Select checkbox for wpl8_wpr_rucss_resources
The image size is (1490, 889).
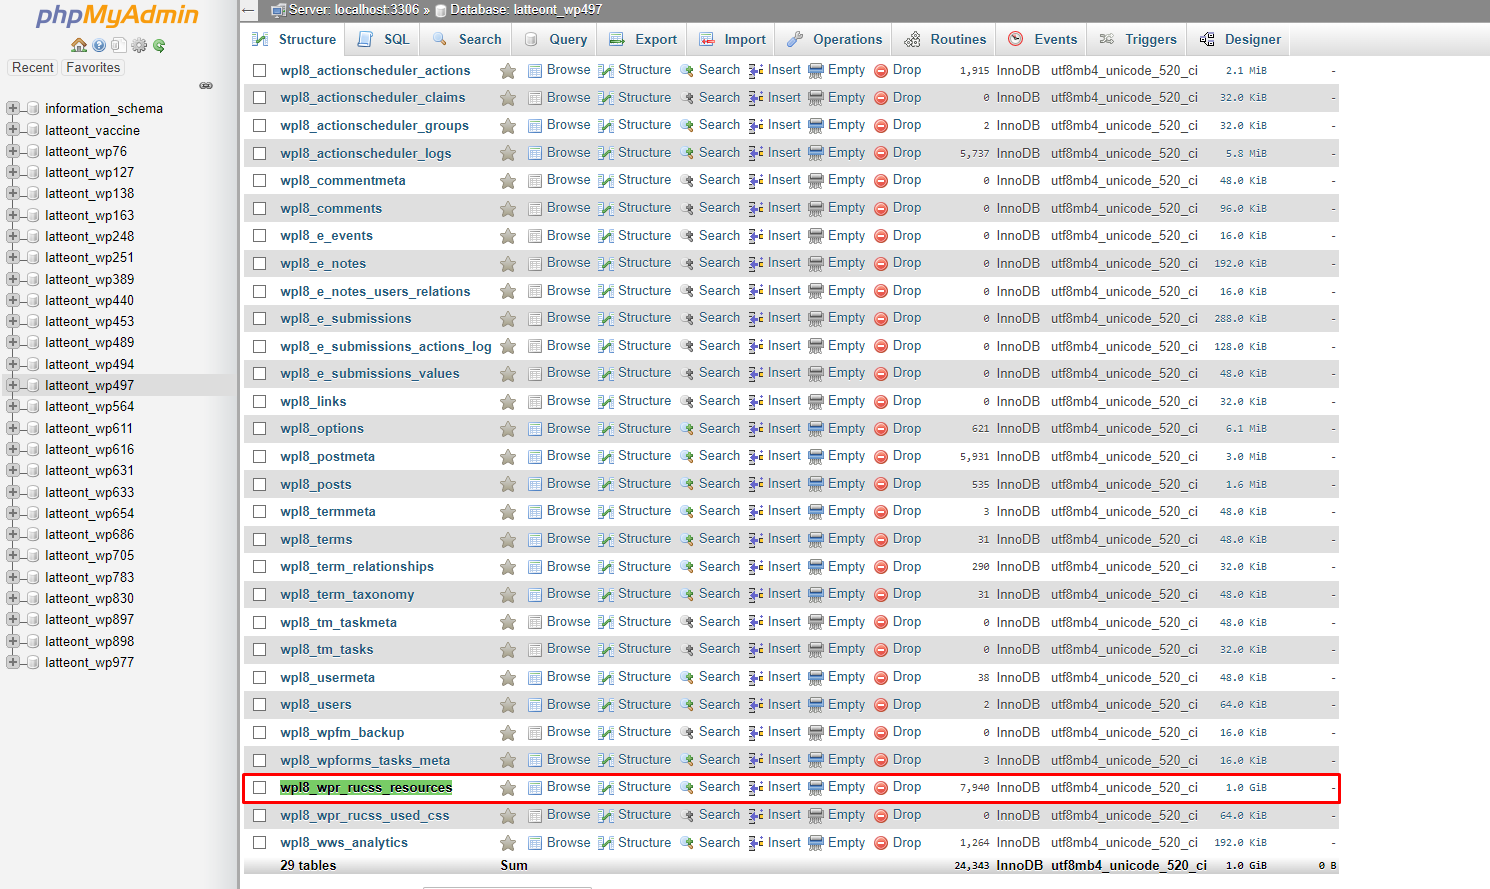click(x=260, y=787)
